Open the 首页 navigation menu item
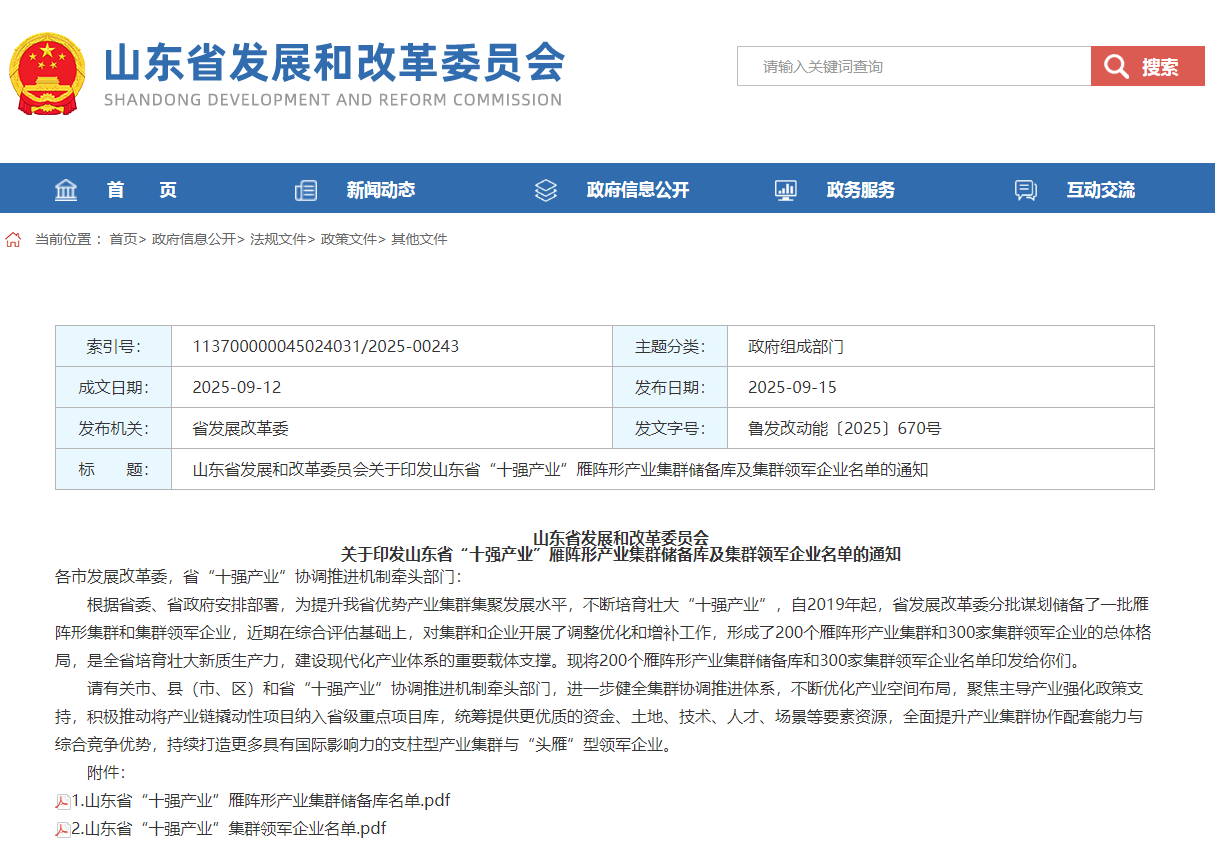Image resolution: width=1215 pixels, height=851 pixels. coord(142,190)
